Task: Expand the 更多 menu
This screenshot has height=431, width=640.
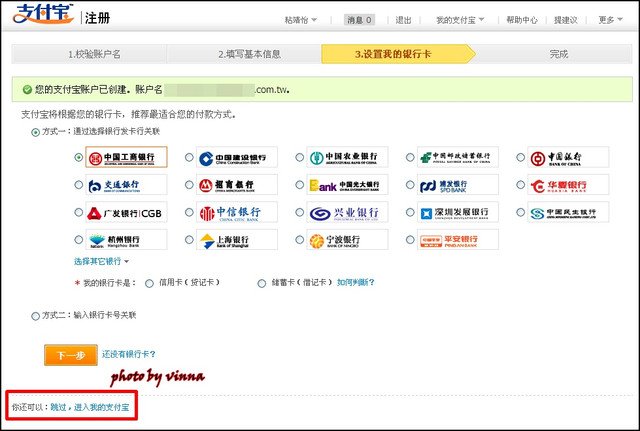Action: point(610,20)
